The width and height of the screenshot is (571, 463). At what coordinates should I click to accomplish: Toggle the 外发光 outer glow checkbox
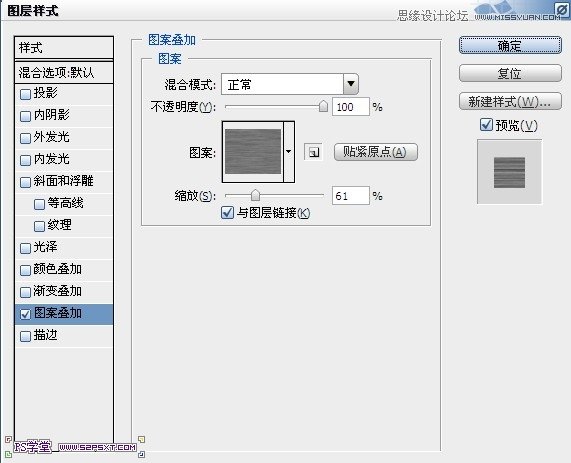[x=25, y=138]
